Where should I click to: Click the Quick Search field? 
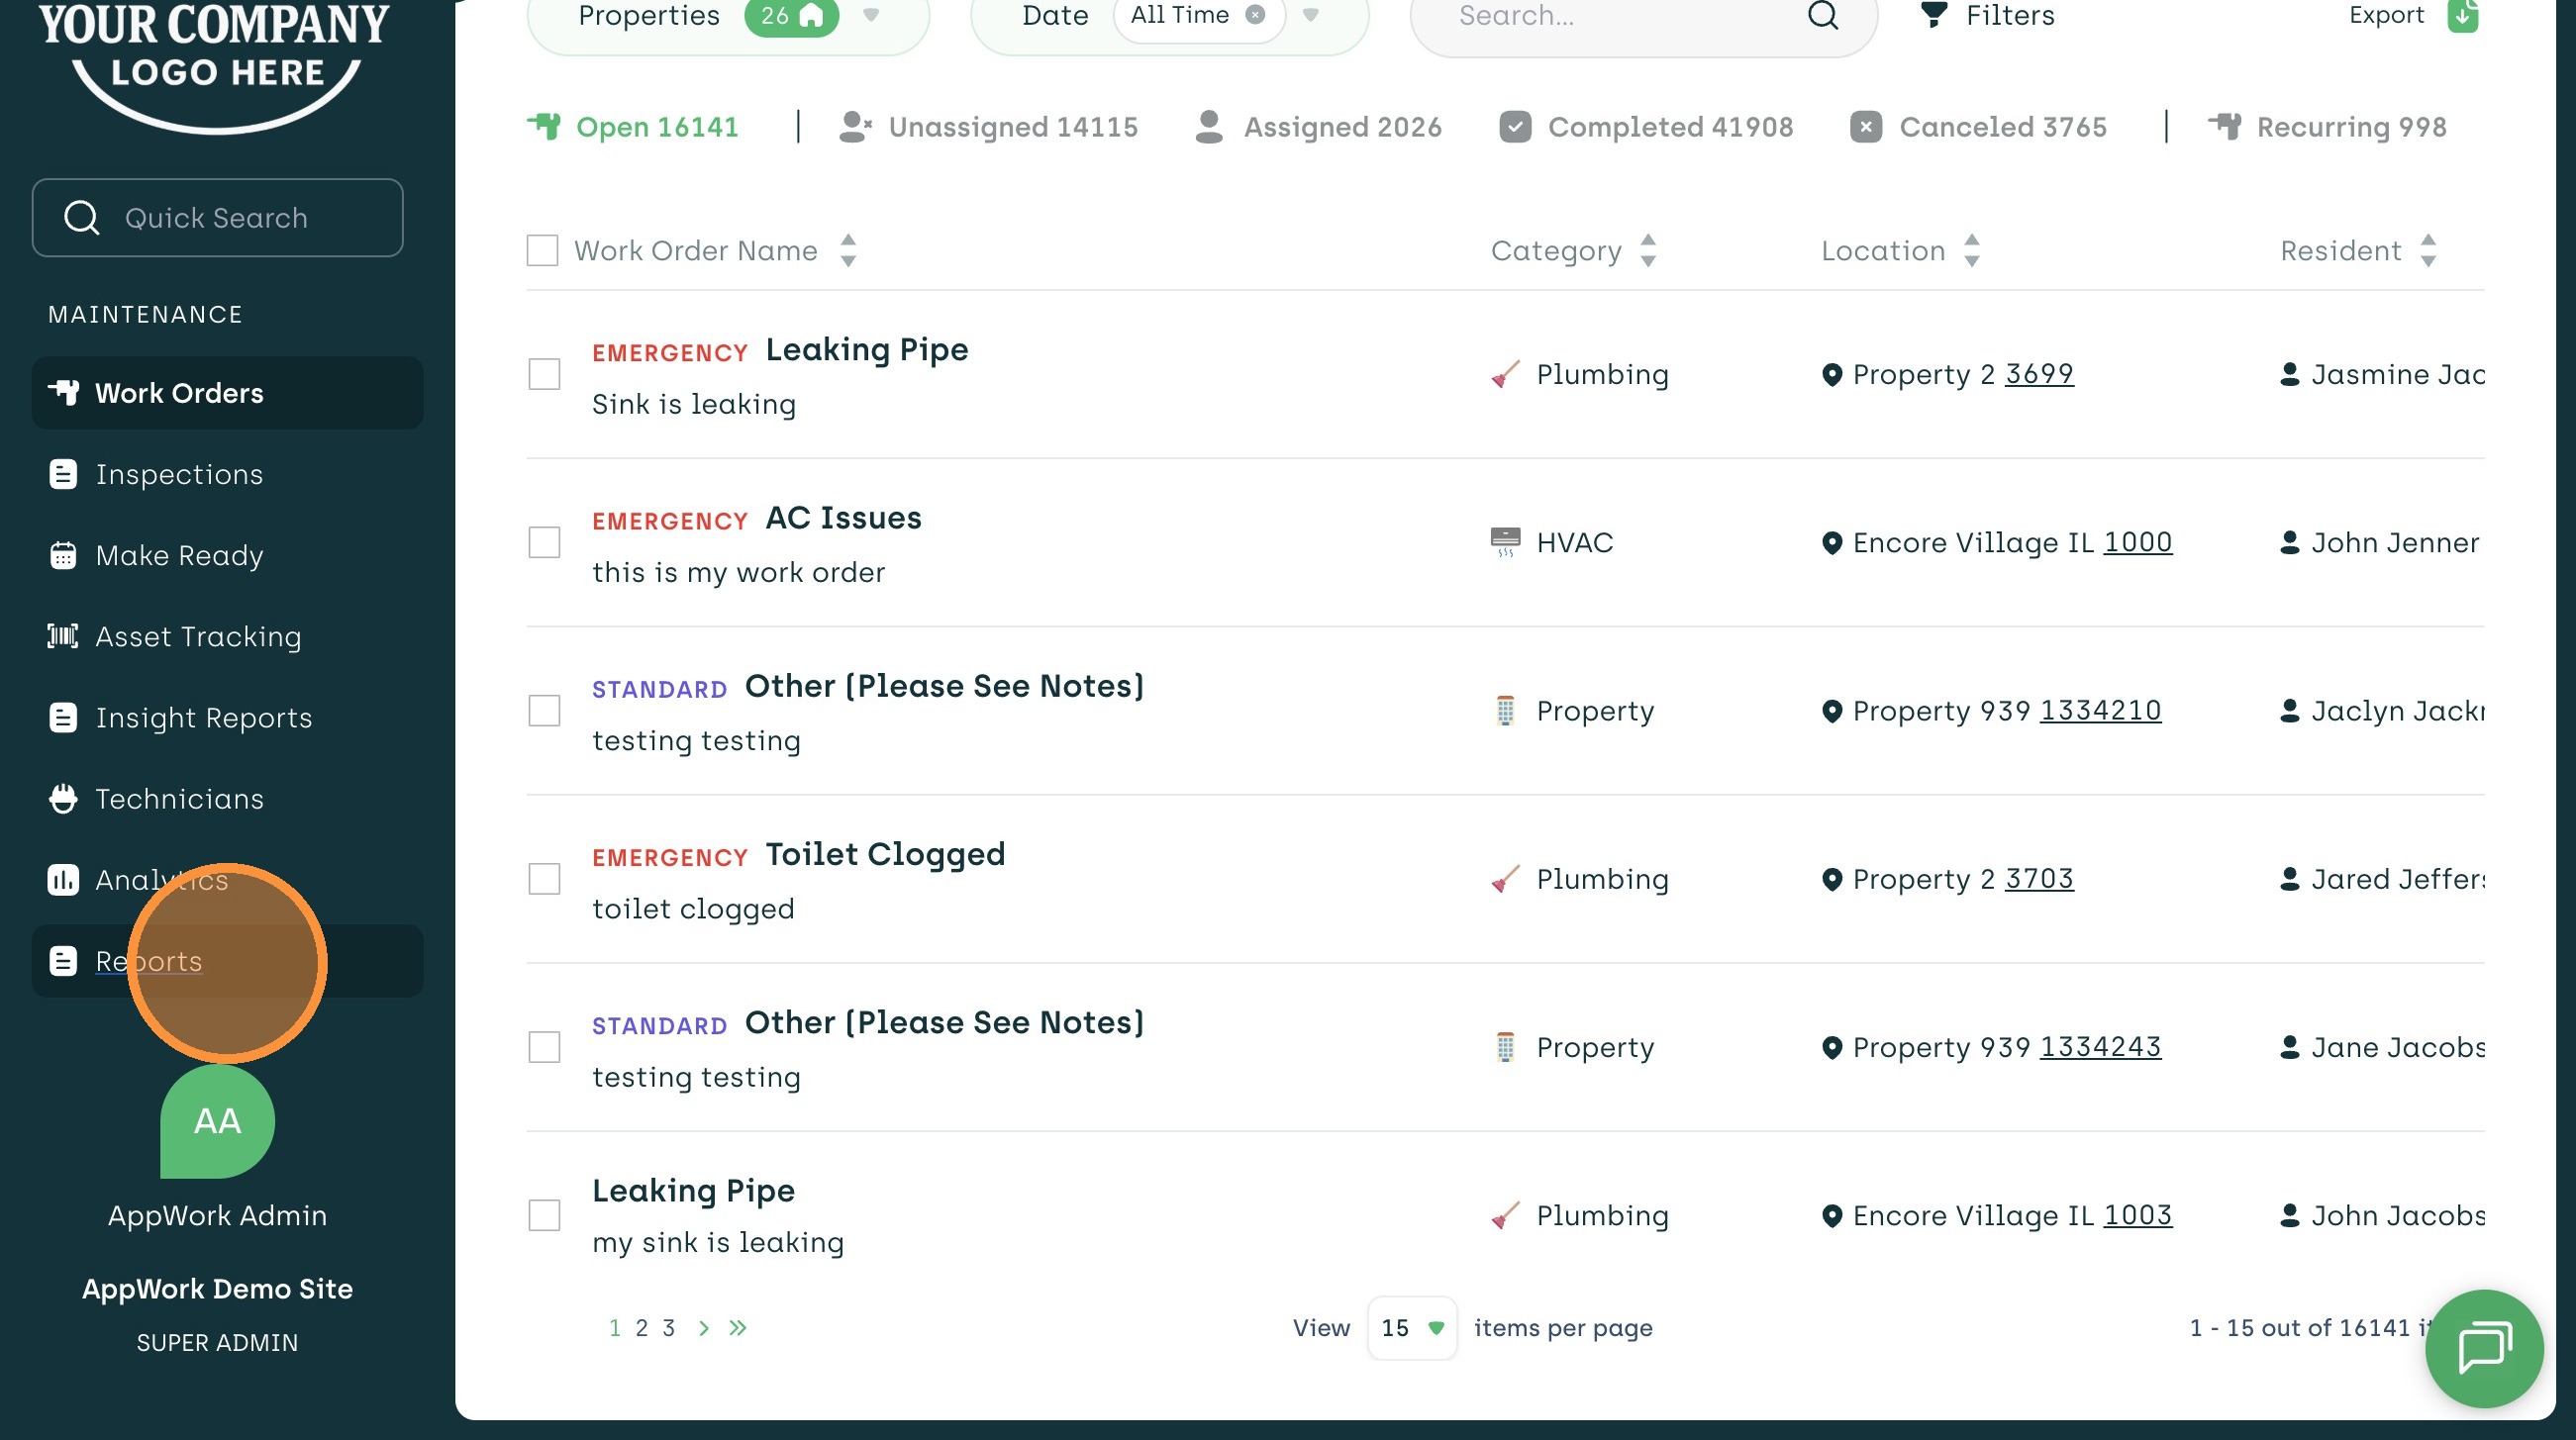click(x=217, y=218)
